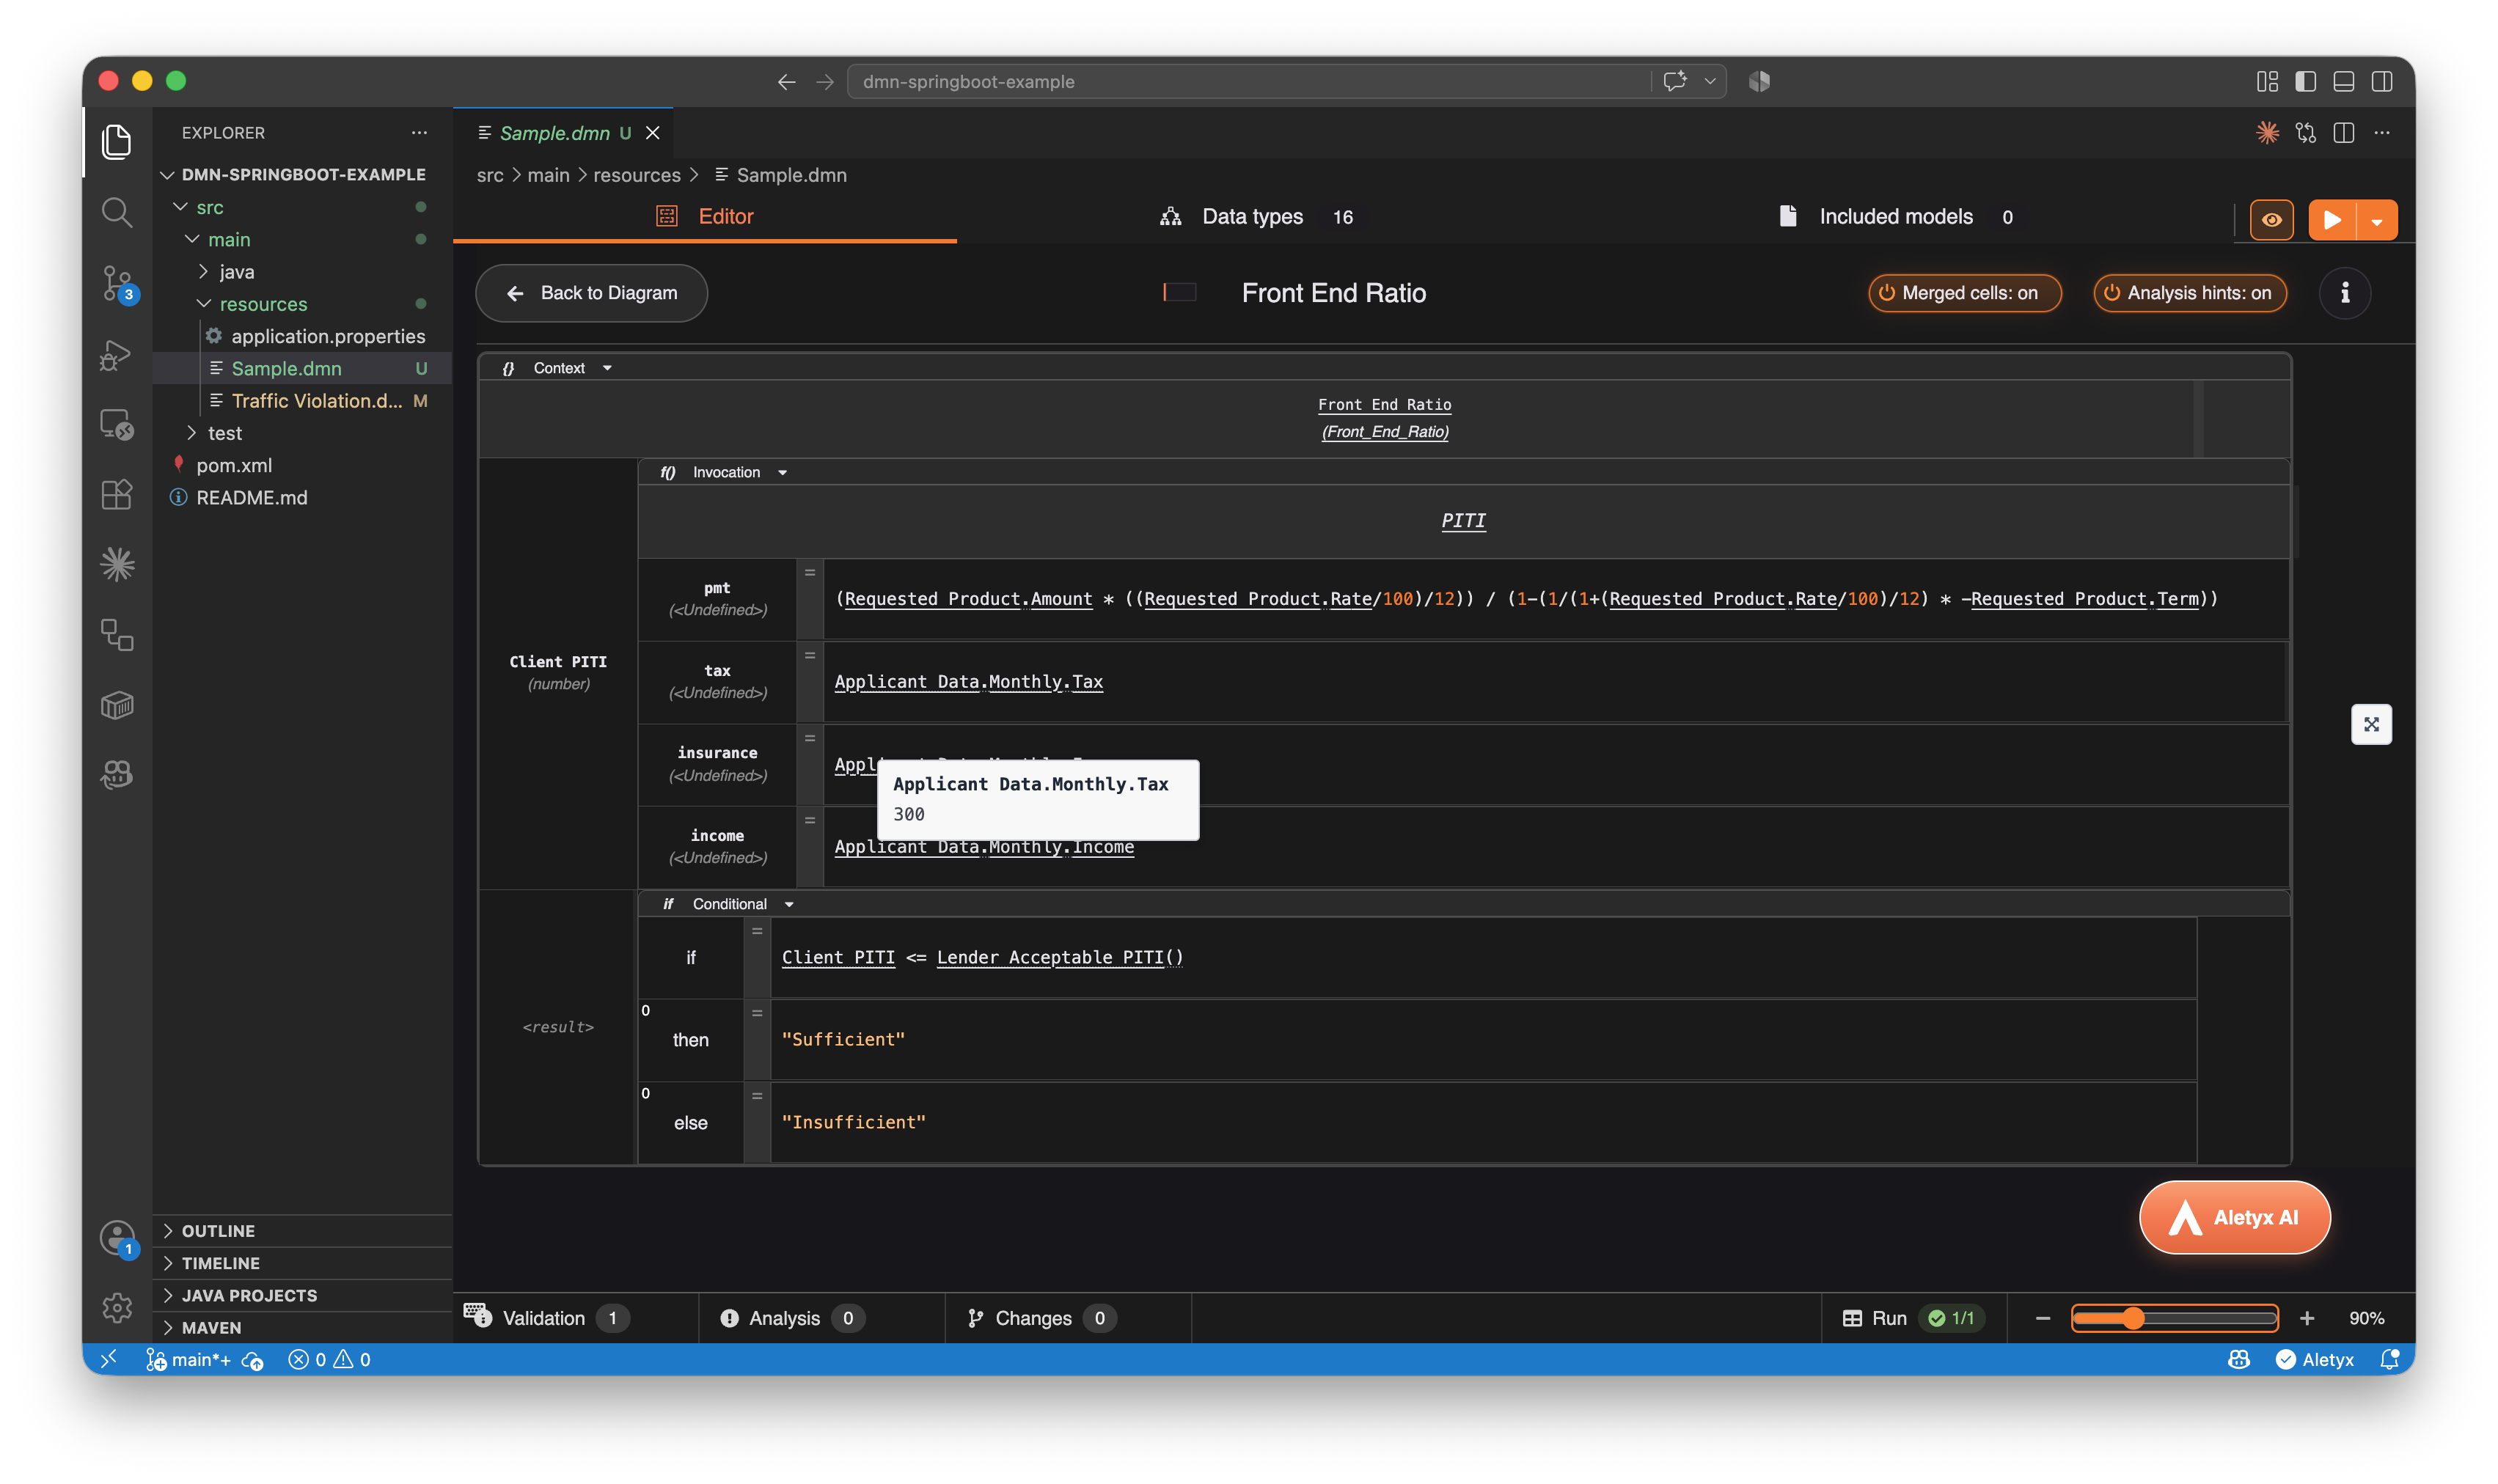Click the dmn-springboot-example search field
This screenshot has height=1484, width=2498.
pos(1248,81)
